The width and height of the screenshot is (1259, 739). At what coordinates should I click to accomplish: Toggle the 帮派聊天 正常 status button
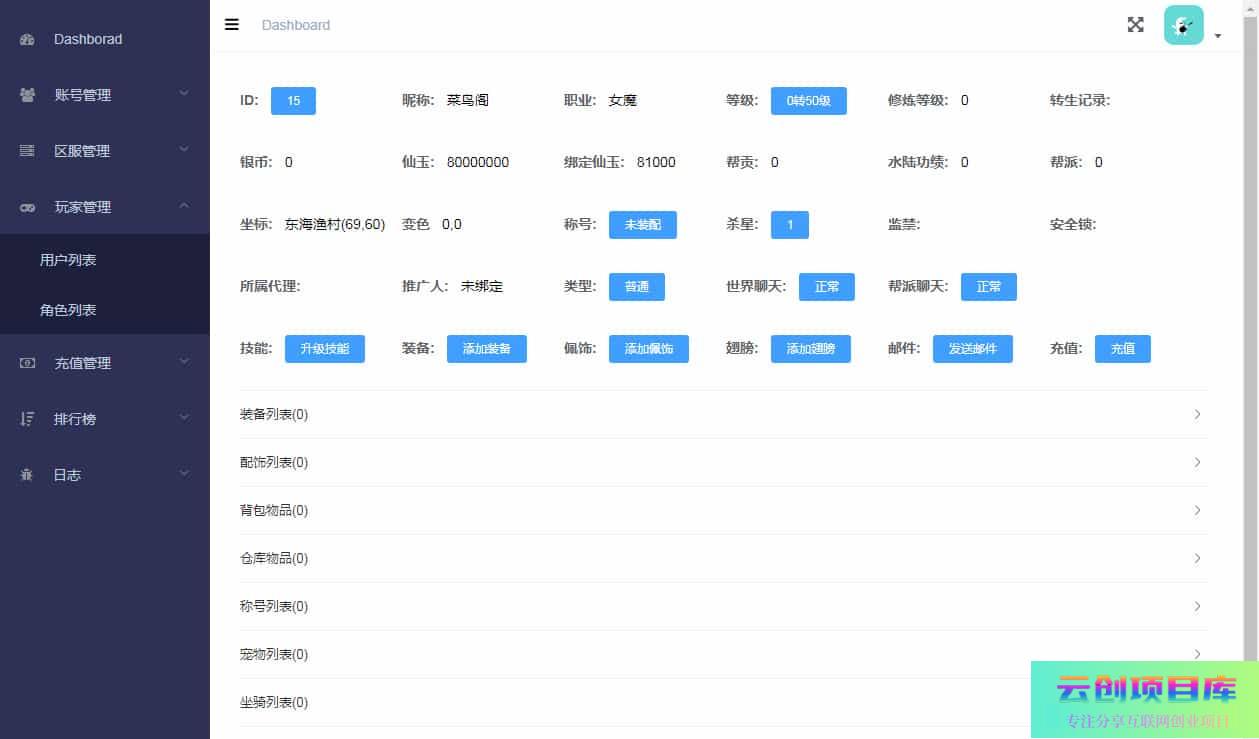coord(988,287)
